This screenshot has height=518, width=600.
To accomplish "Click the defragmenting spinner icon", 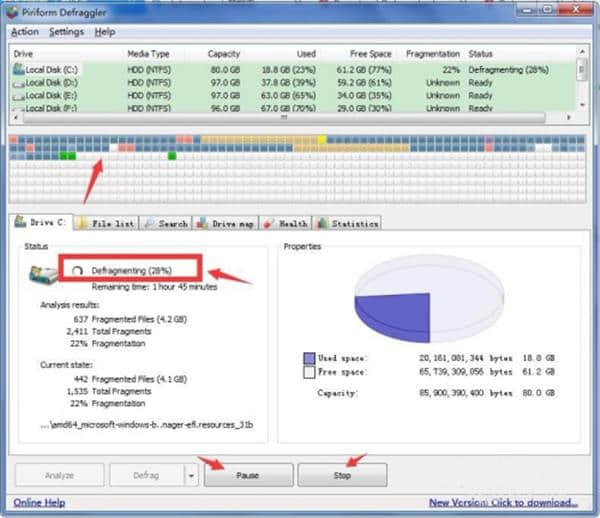I will click(x=75, y=270).
